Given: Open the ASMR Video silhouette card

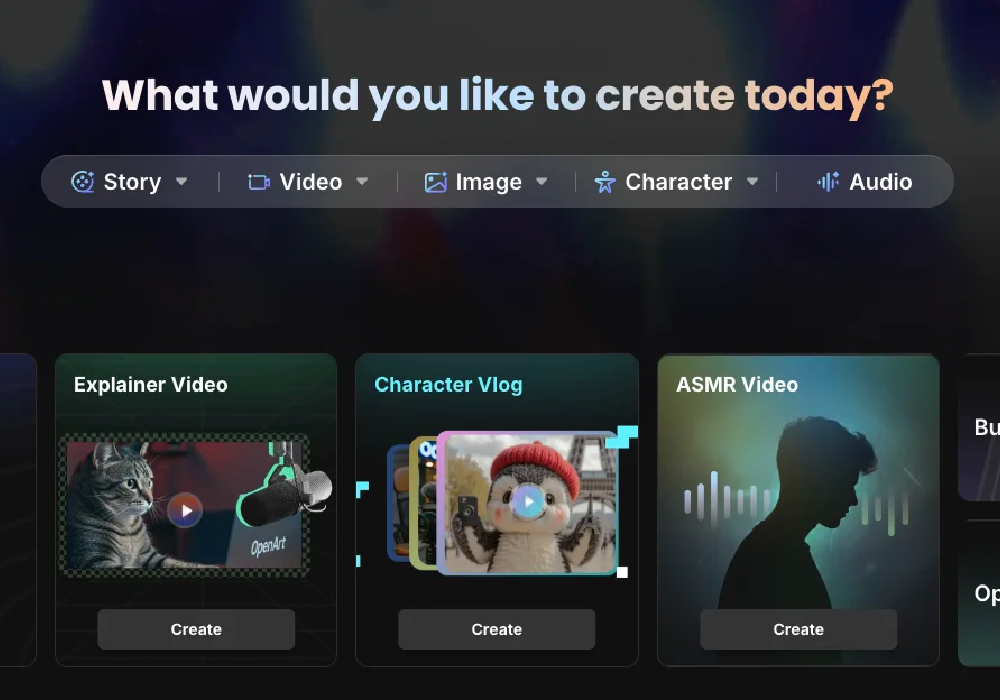Looking at the screenshot, I should (798, 510).
